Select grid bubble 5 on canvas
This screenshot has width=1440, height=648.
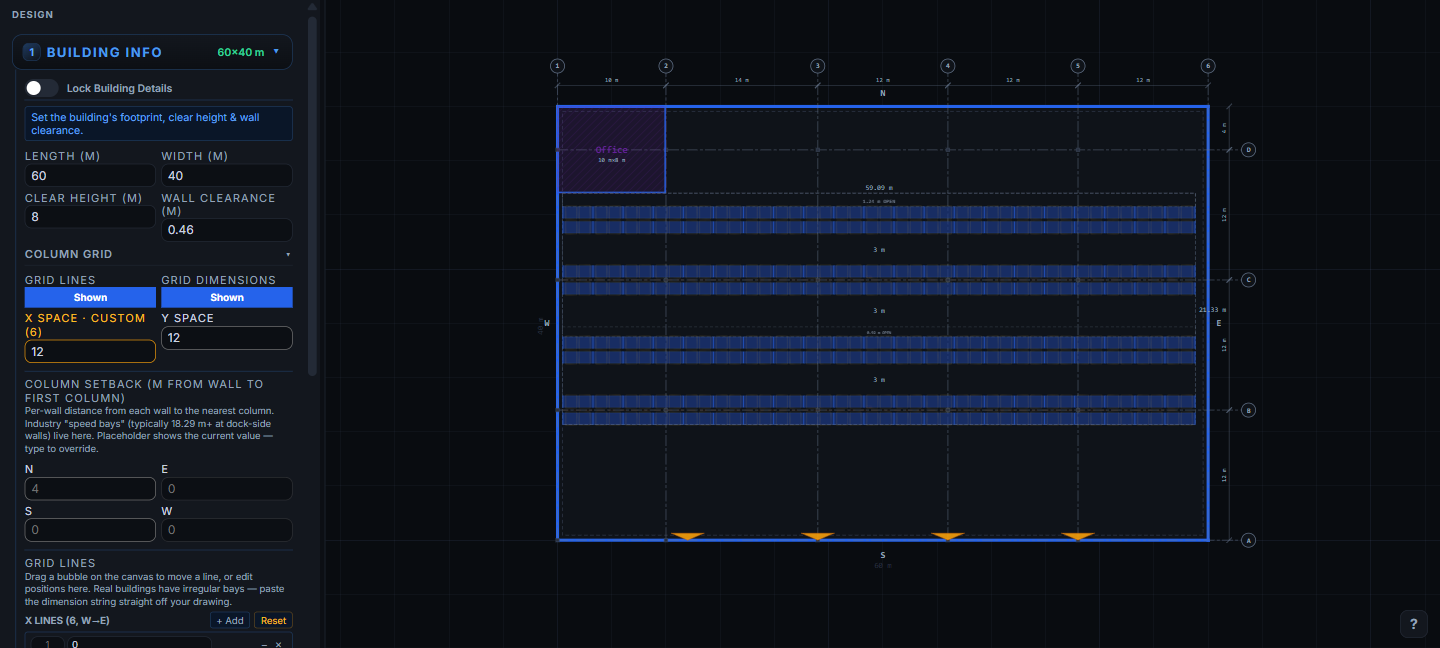(x=1078, y=66)
